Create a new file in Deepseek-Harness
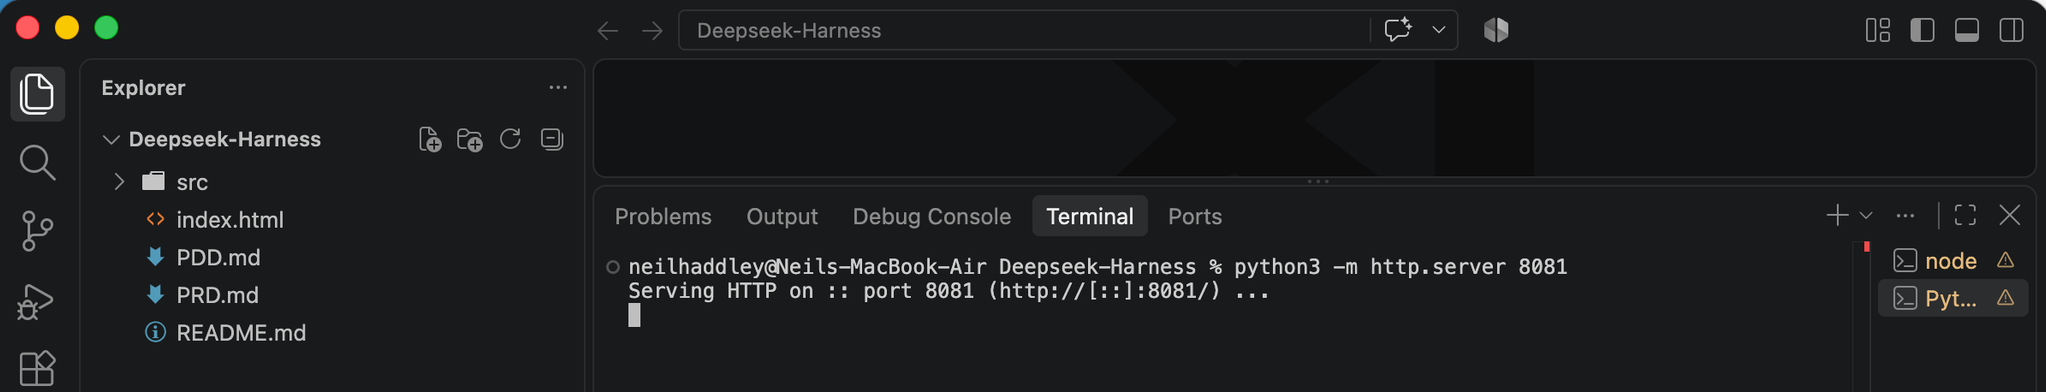 click(x=430, y=139)
